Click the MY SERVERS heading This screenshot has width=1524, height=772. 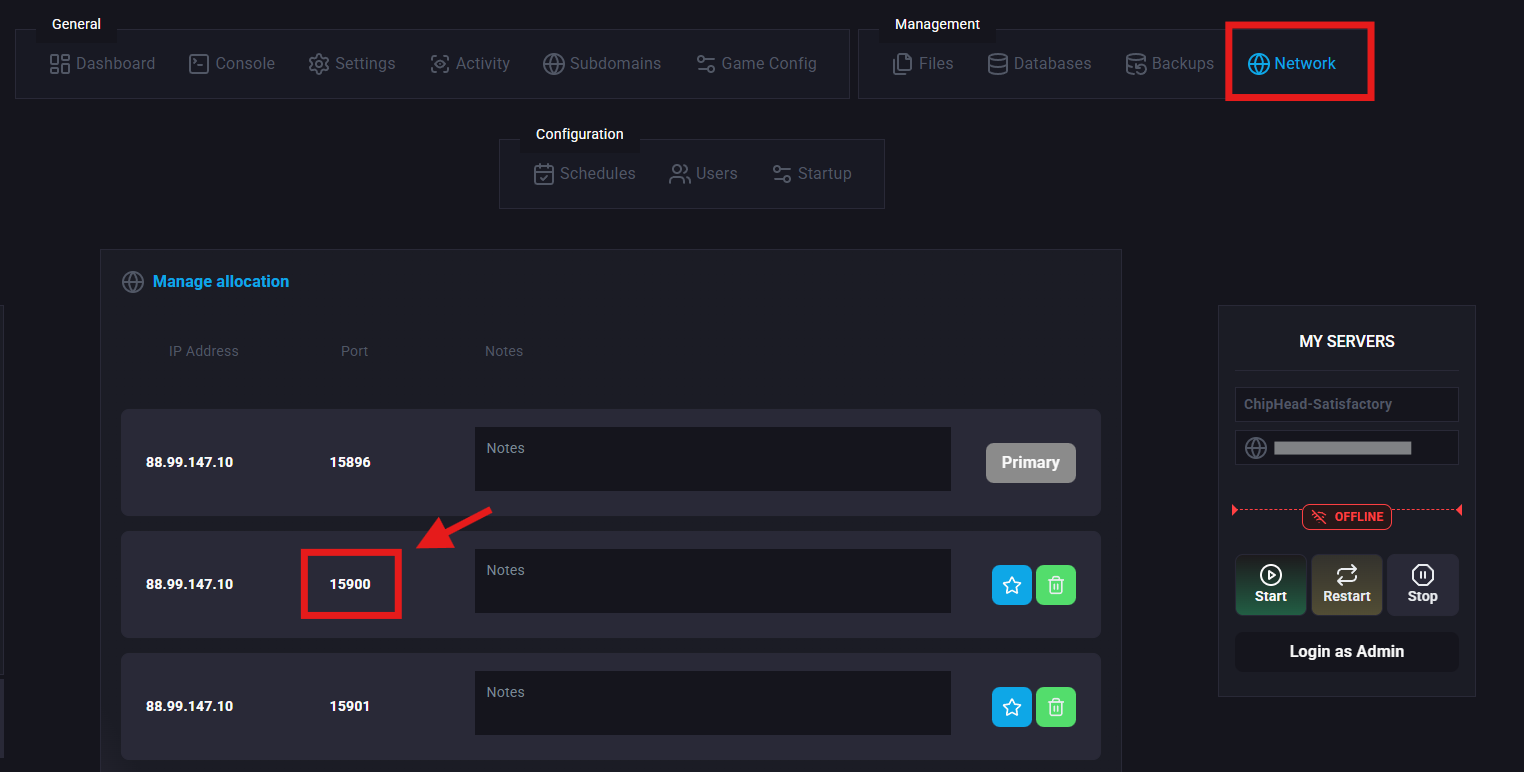click(1347, 342)
